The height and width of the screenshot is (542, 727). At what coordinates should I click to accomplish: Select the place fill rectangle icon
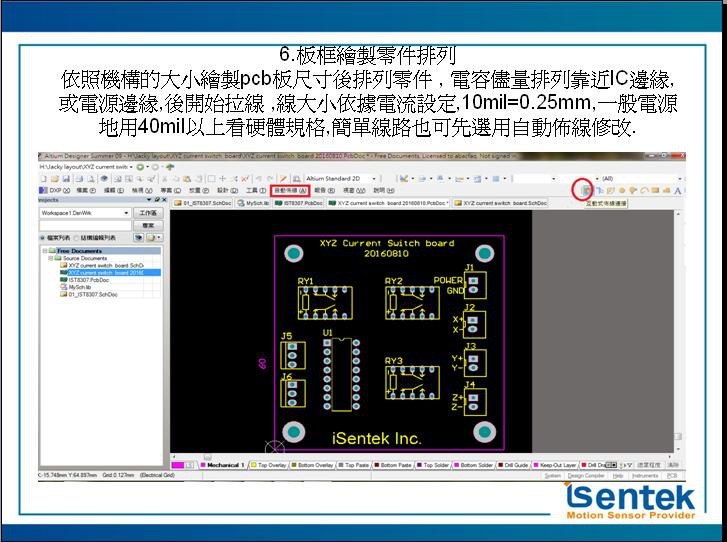click(x=655, y=190)
